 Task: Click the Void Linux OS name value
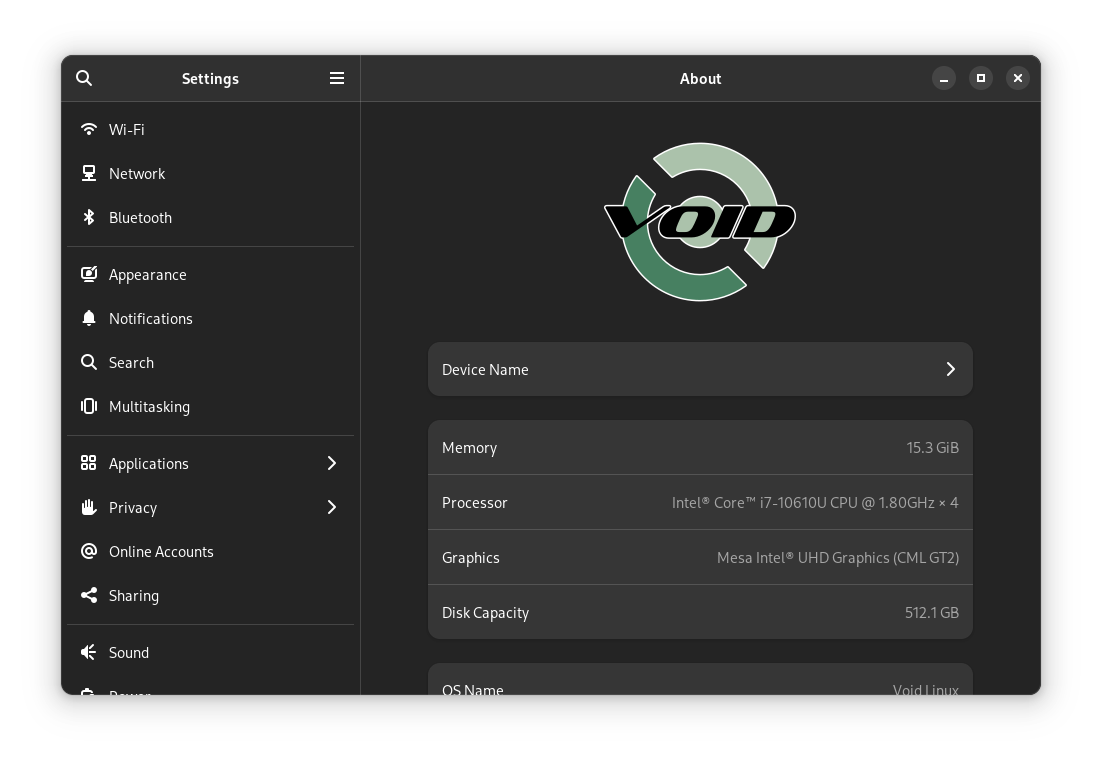926,690
